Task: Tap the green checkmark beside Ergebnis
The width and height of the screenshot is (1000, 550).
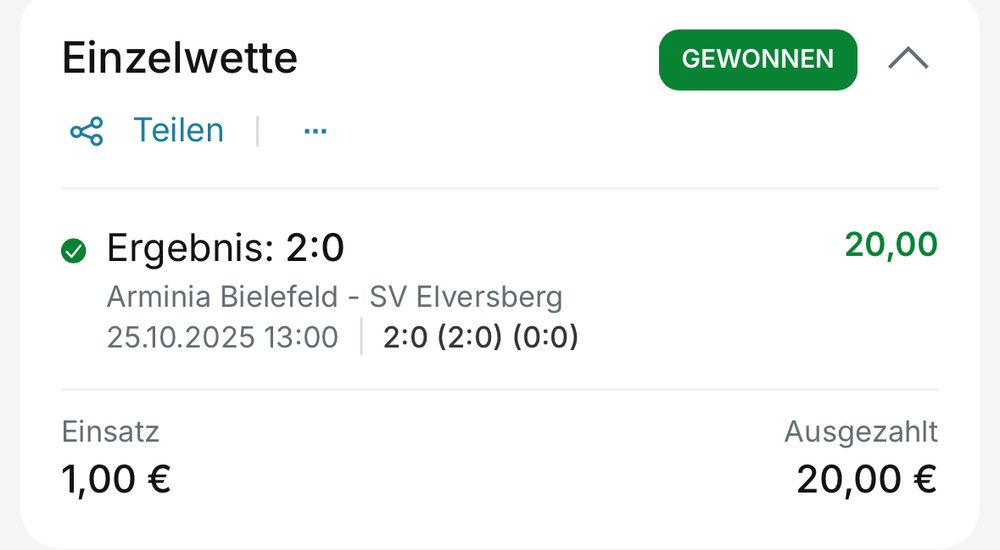Action: (73, 250)
